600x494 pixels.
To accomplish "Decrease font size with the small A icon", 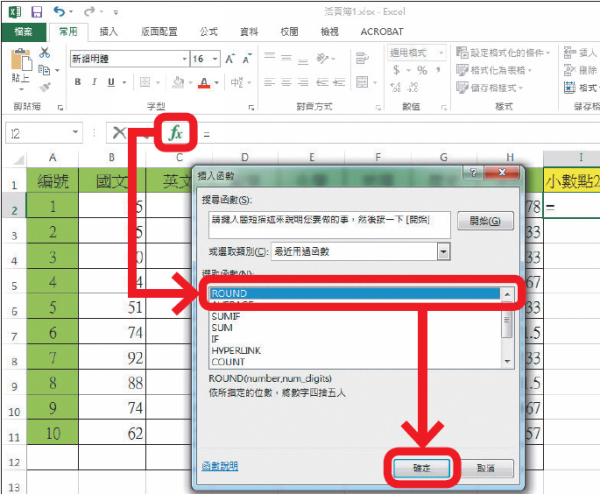I will [246, 59].
